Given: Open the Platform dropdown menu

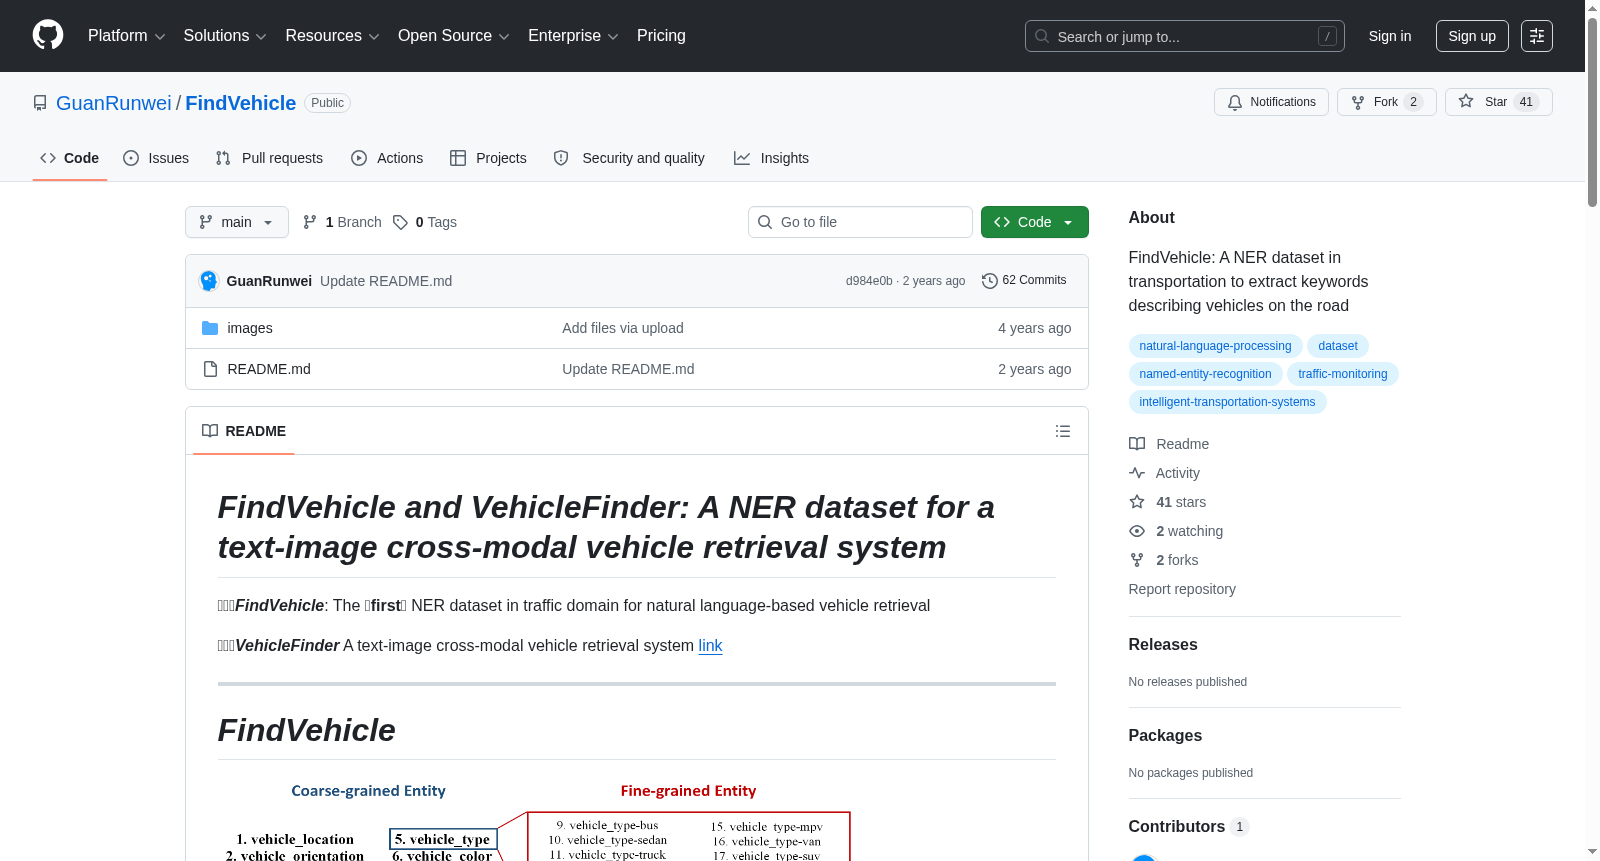Looking at the screenshot, I should 126,36.
